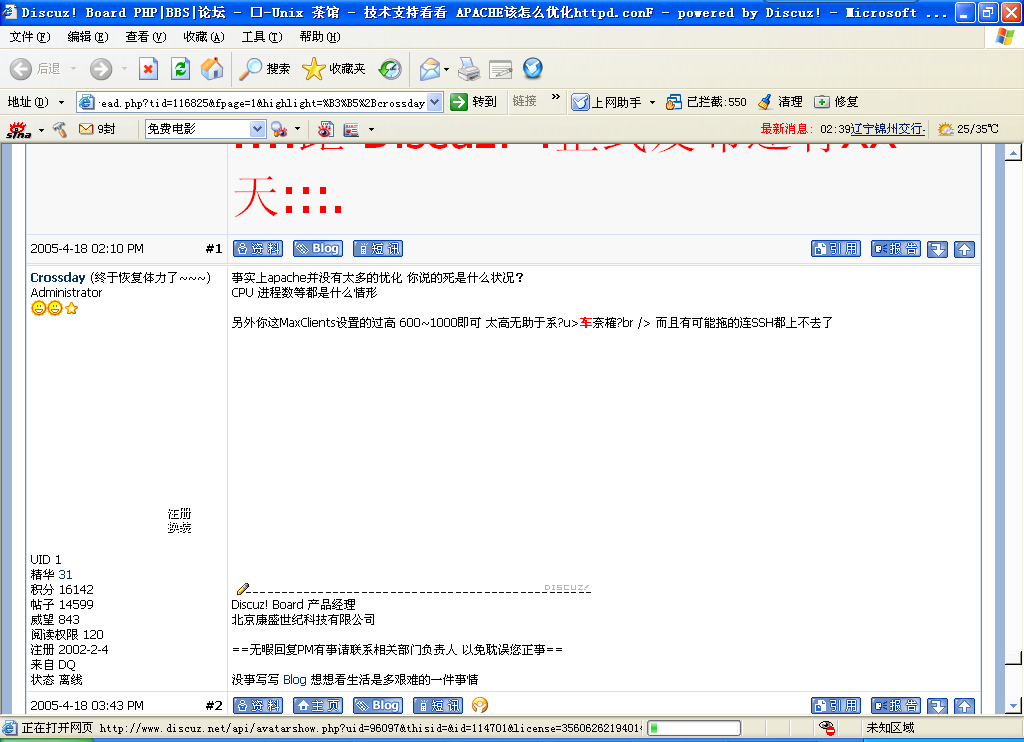Screen dimensions: 1024x742
Task: Go to the Home page icon
Action: point(212,69)
